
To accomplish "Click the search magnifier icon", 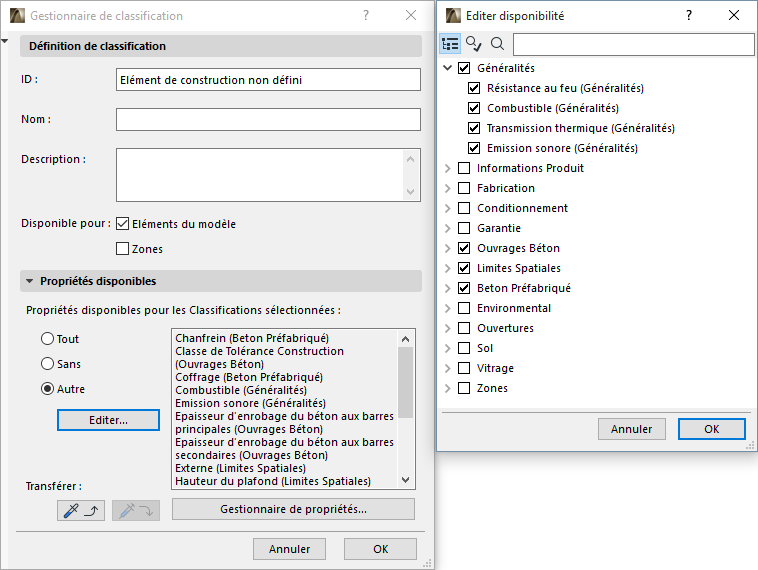I will tap(497, 44).
